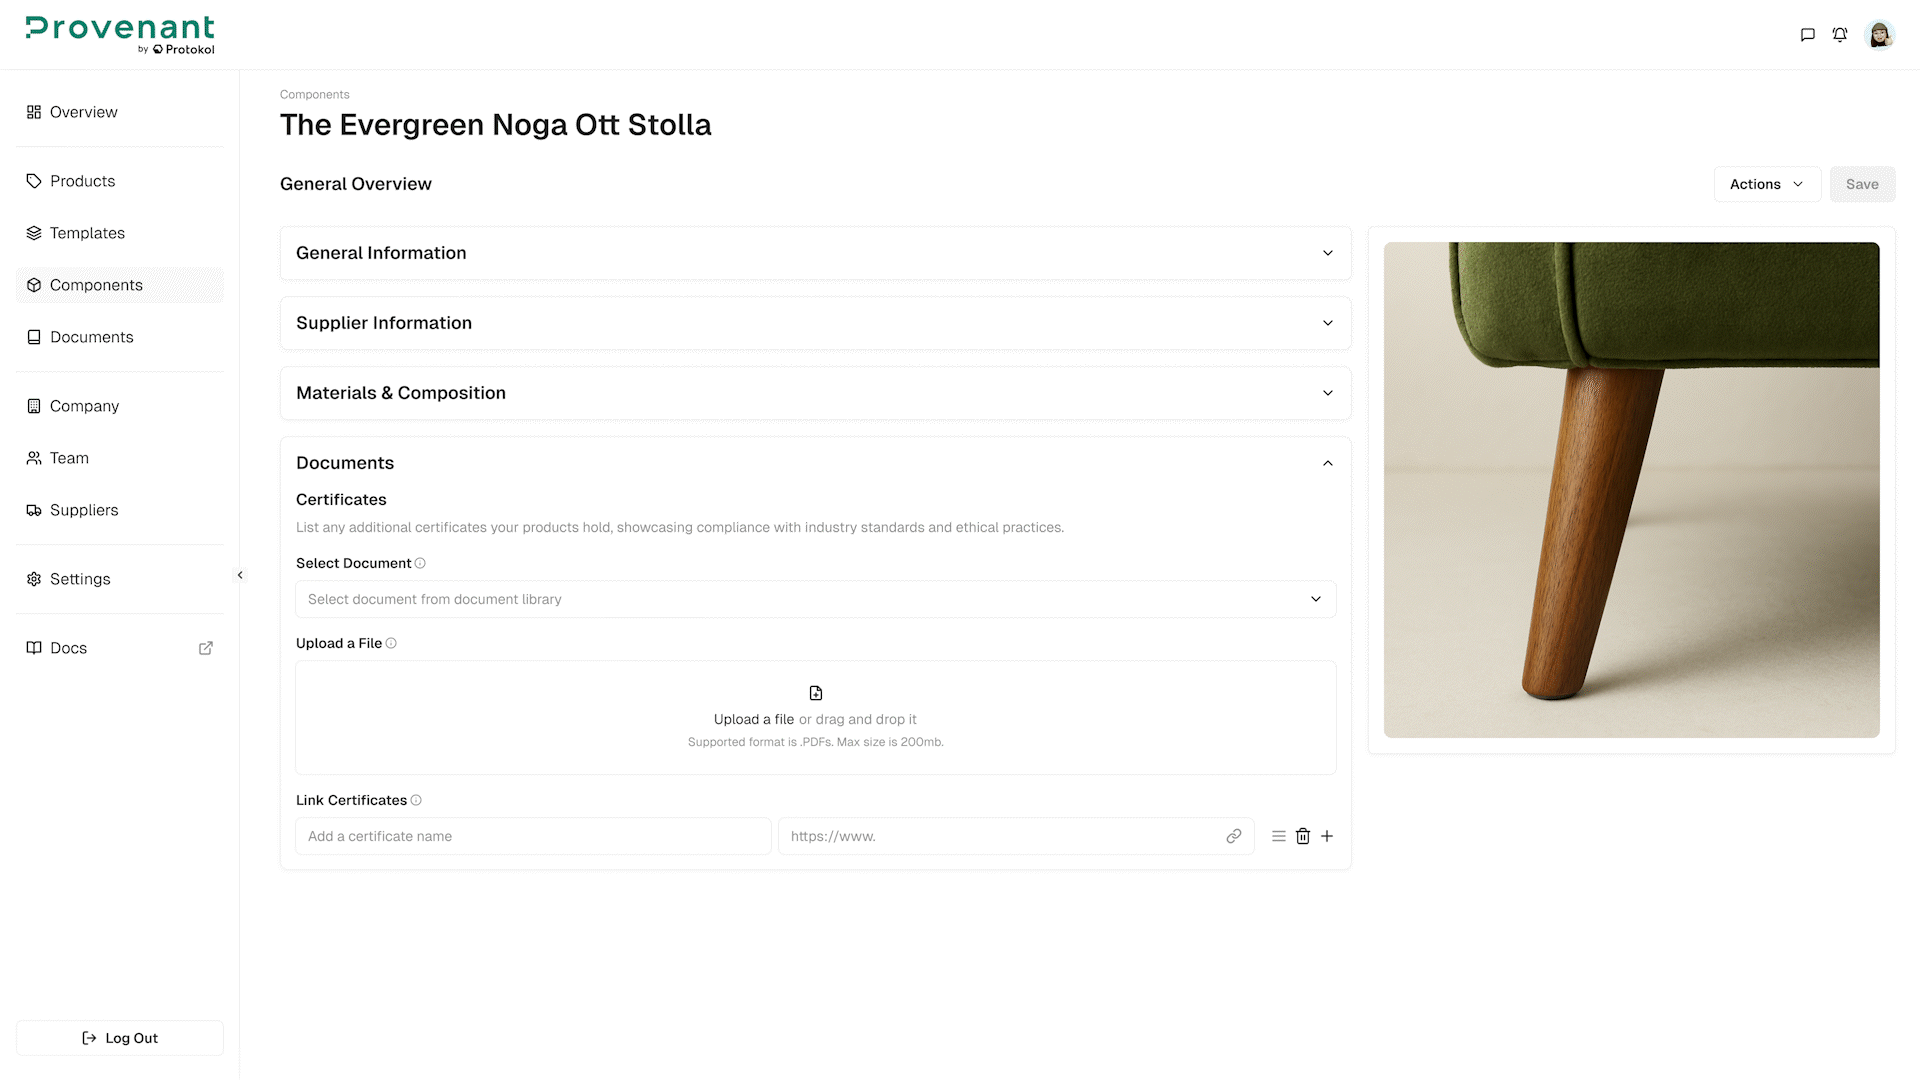
Task: Open Docs via the external link icon
Action: click(205, 648)
